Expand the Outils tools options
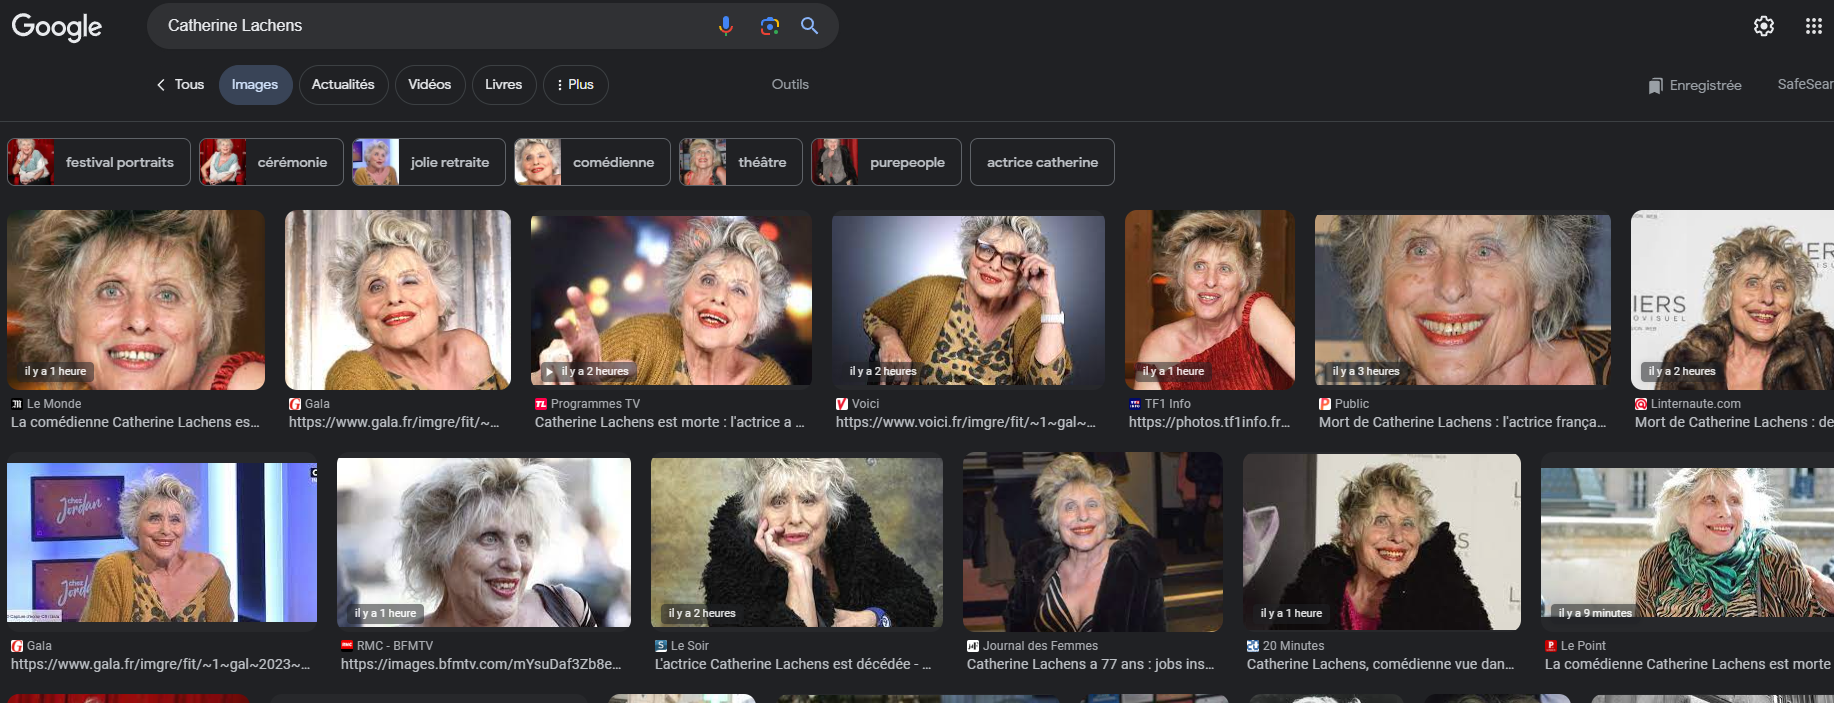The width and height of the screenshot is (1834, 703). coord(790,85)
